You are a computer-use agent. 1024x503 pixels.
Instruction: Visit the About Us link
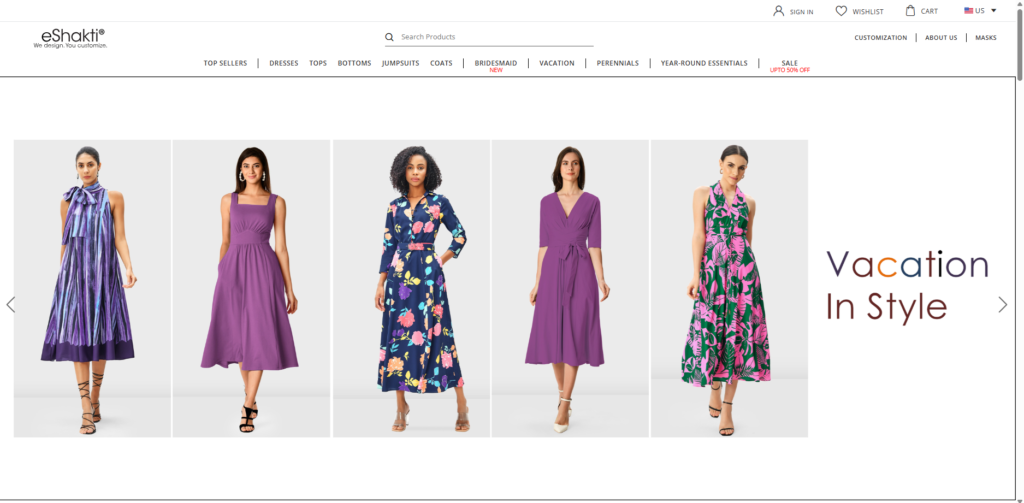pyautogui.click(x=940, y=38)
